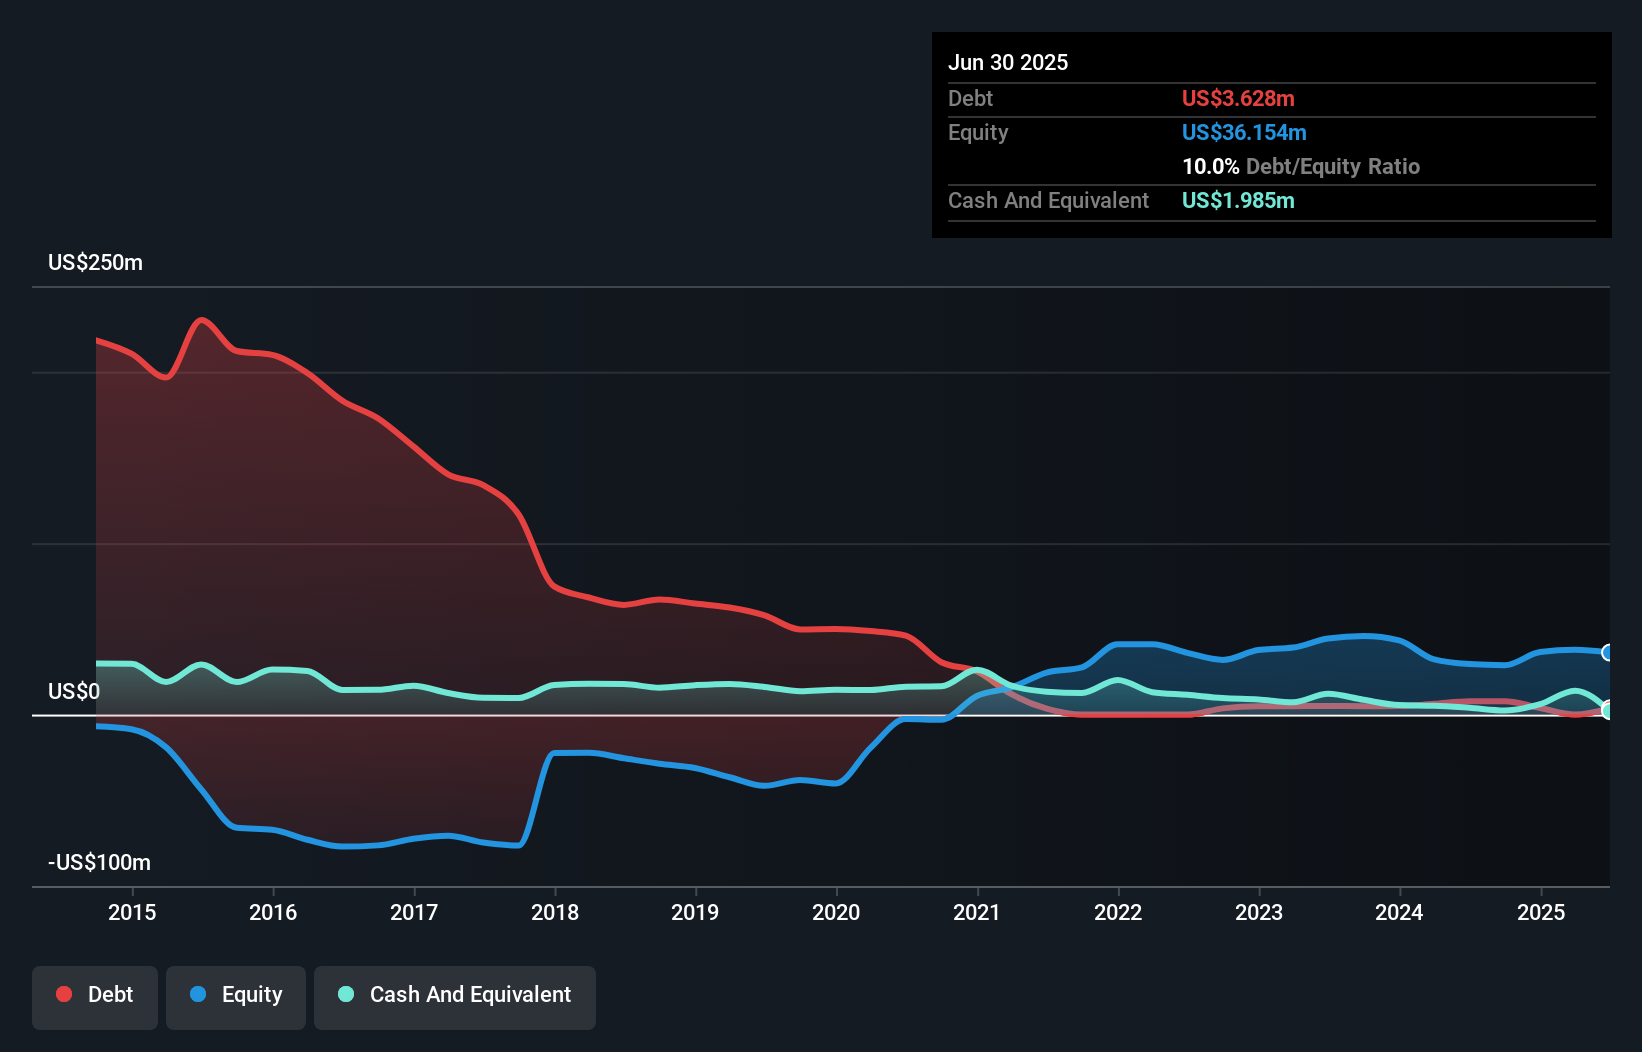Click the US$36.154m Equity value
1642x1052 pixels.
click(x=1244, y=132)
